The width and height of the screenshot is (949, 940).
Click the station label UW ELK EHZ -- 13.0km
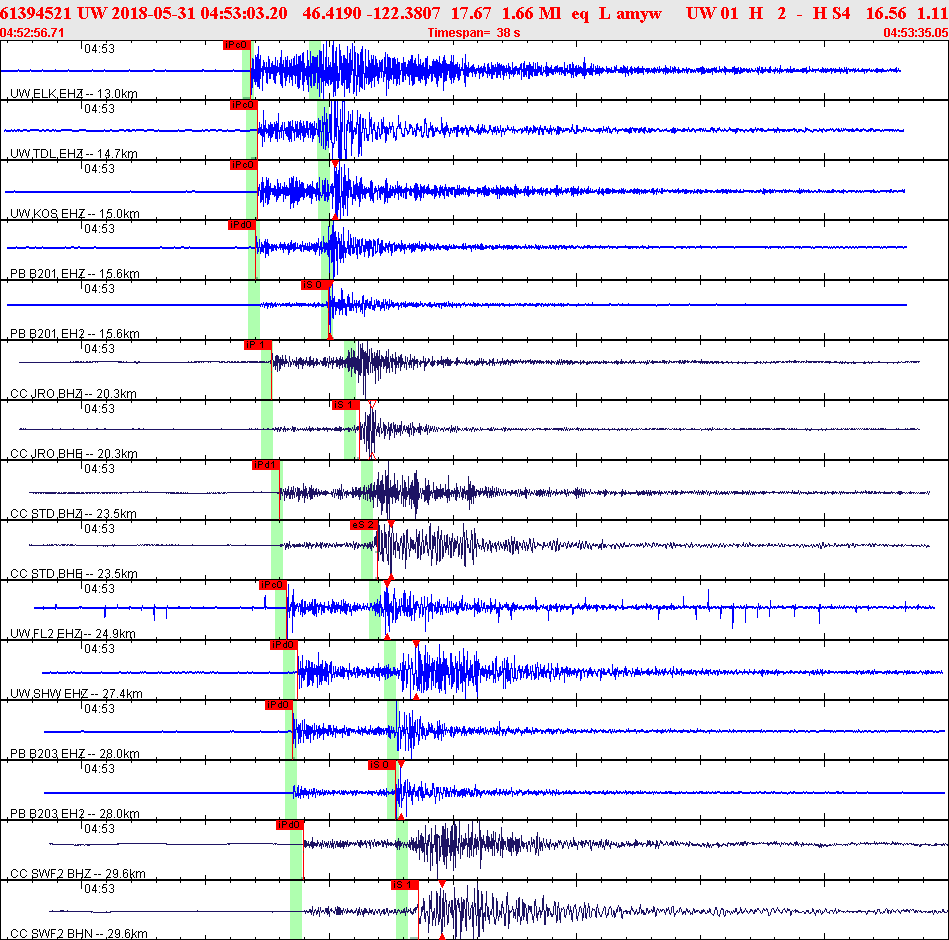74,93
